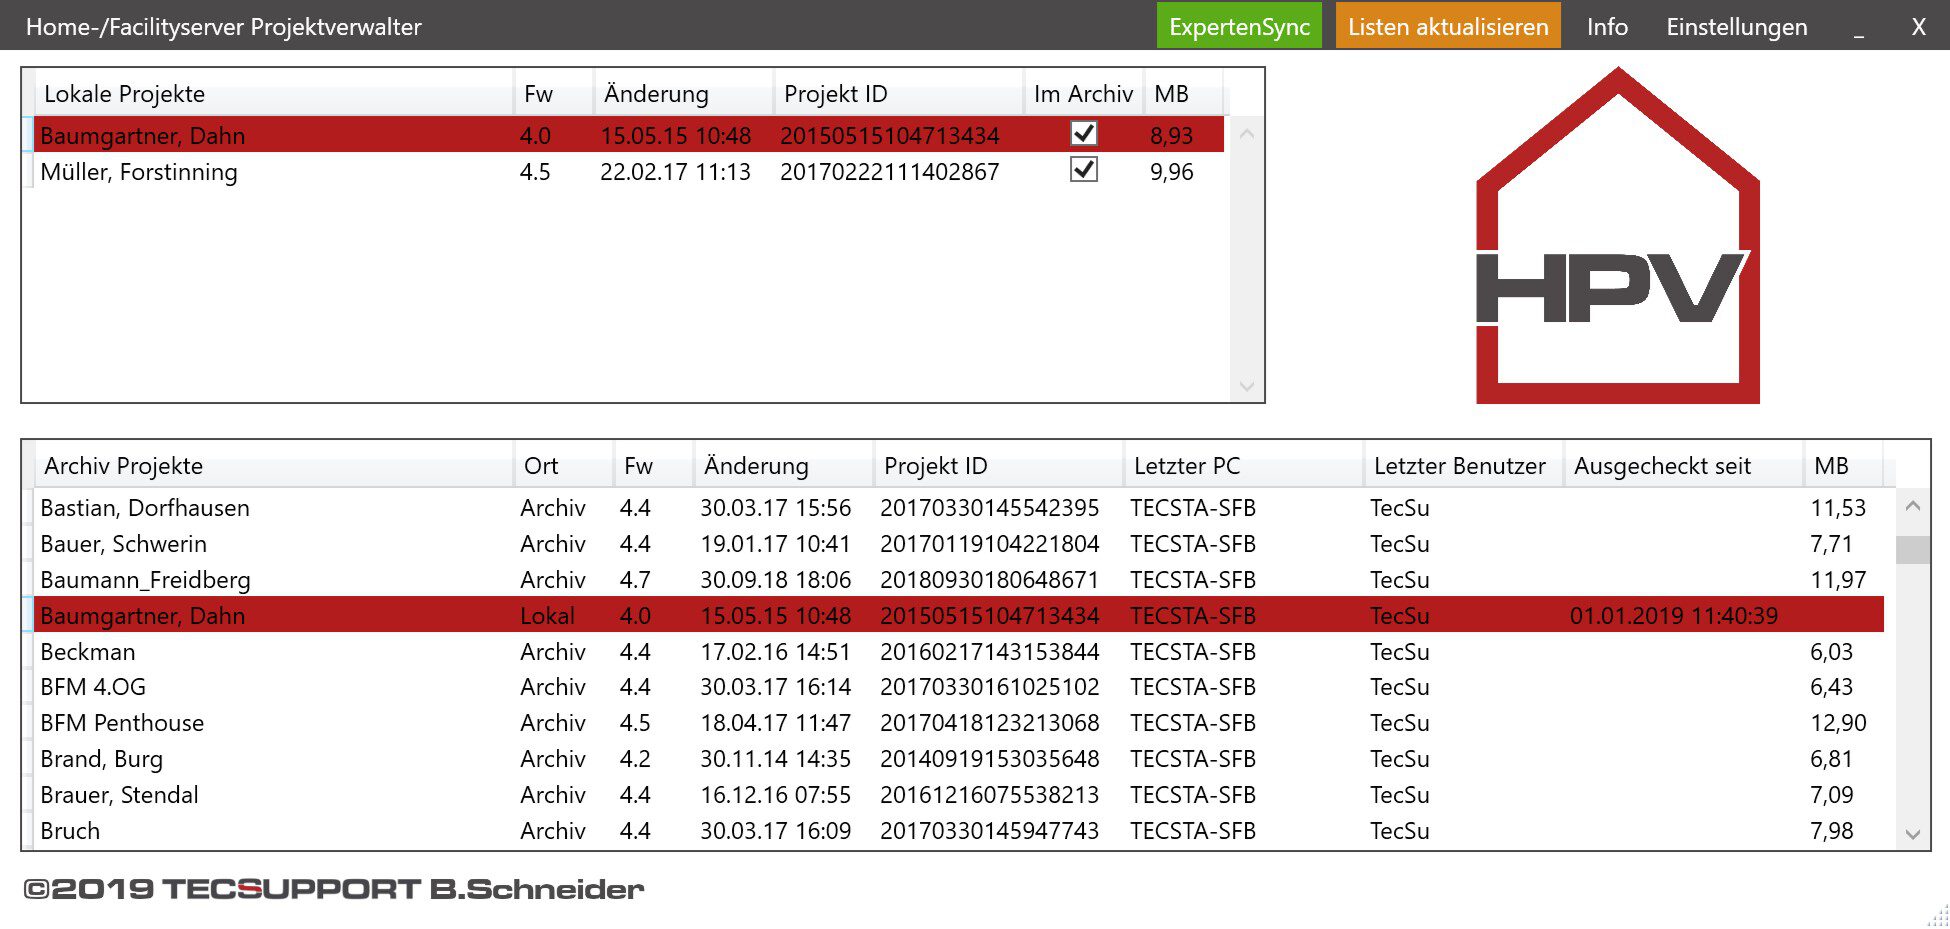The image size is (1950, 929).
Task: Select archive project Brauer, Stendal
Action: click(959, 795)
